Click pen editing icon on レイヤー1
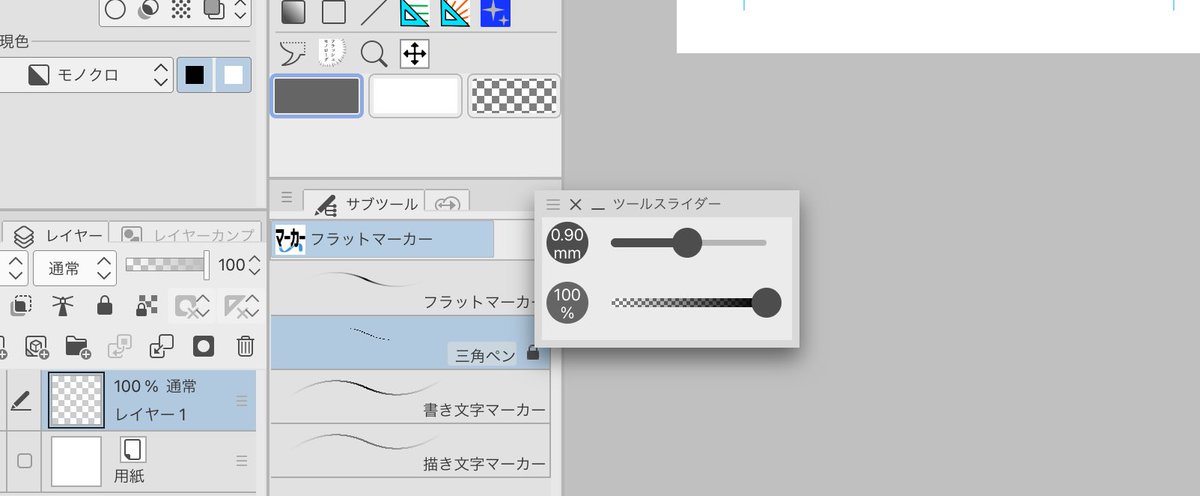 point(20,401)
